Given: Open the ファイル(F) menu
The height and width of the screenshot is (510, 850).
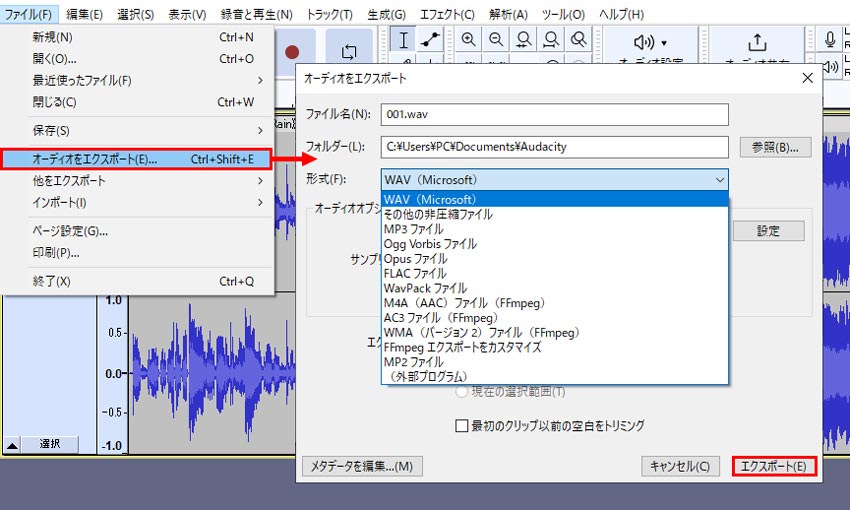Looking at the screenshot, I should pos(28,14).
